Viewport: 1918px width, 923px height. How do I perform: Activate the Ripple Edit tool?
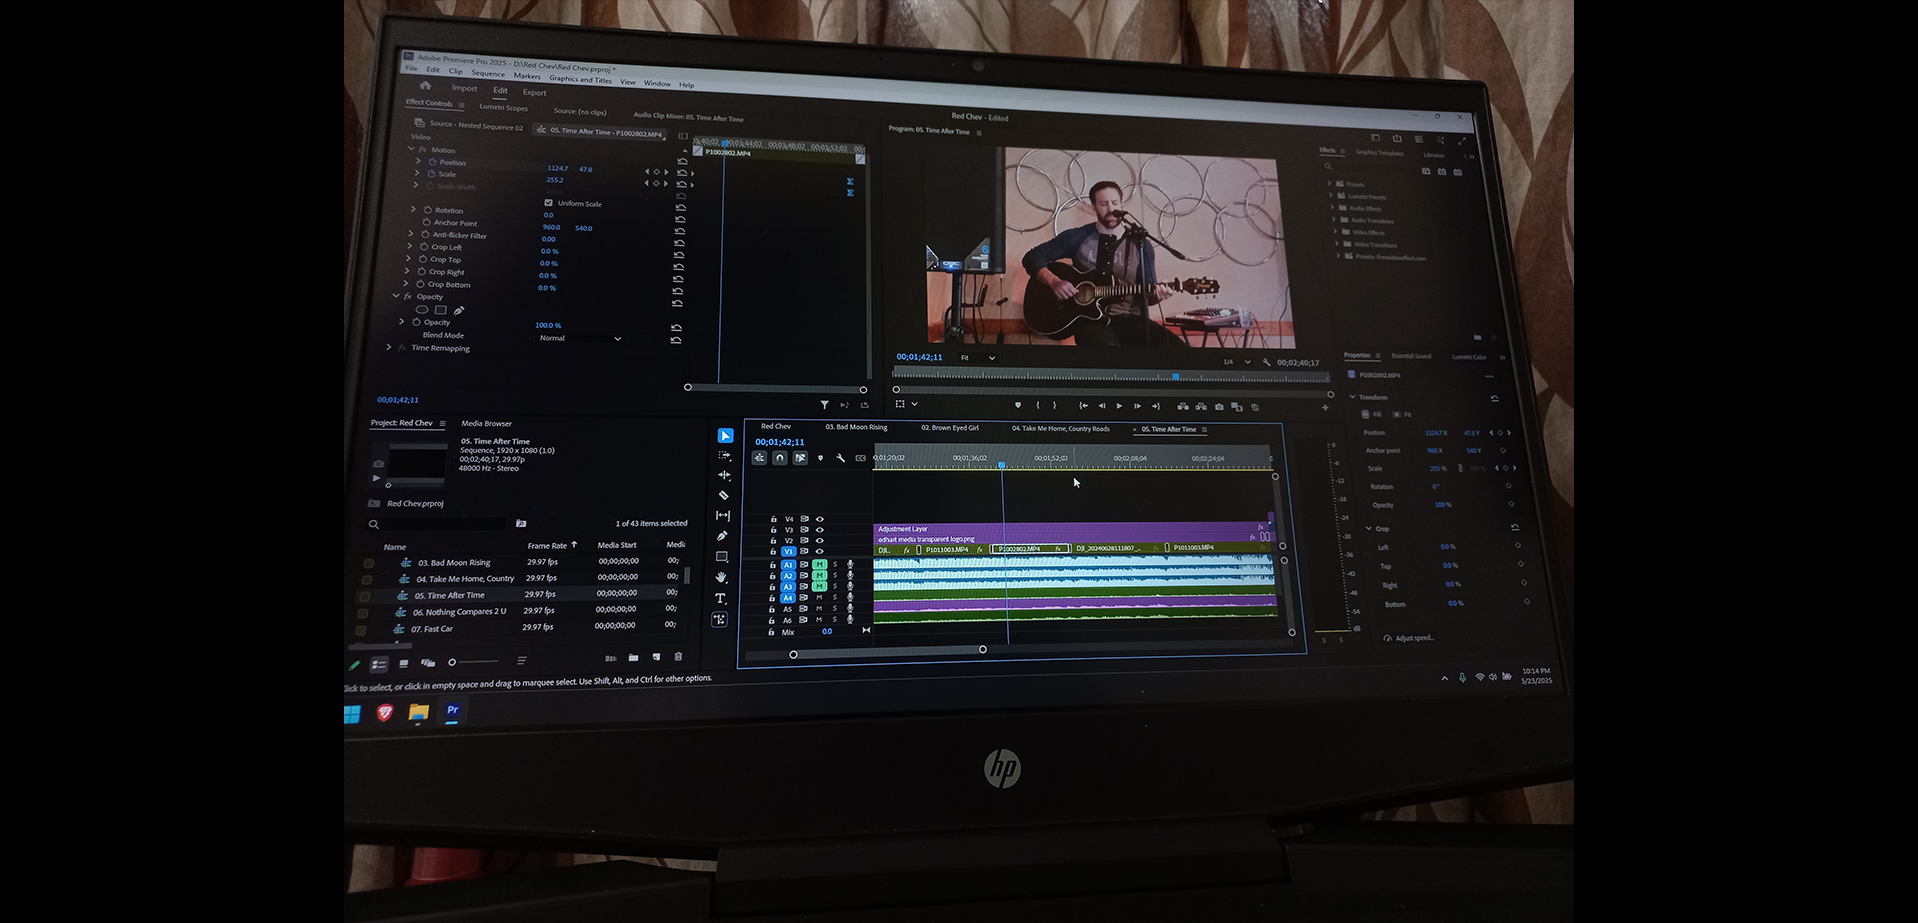pyautogui.click(x=724, y=475)
